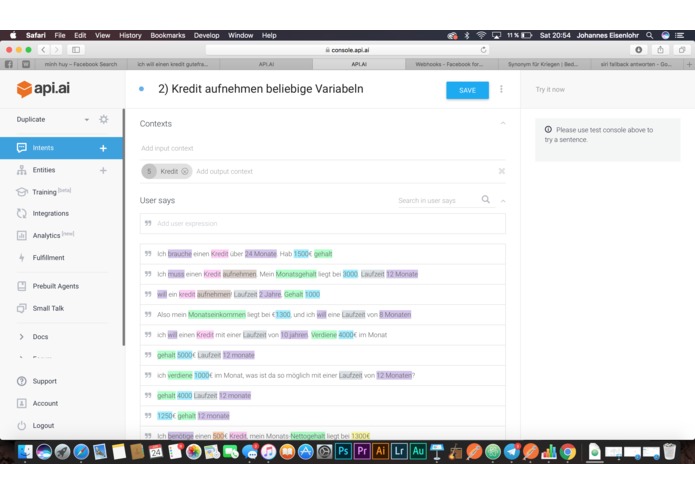
Task: Open the Support link
Action: click(44, 381)
